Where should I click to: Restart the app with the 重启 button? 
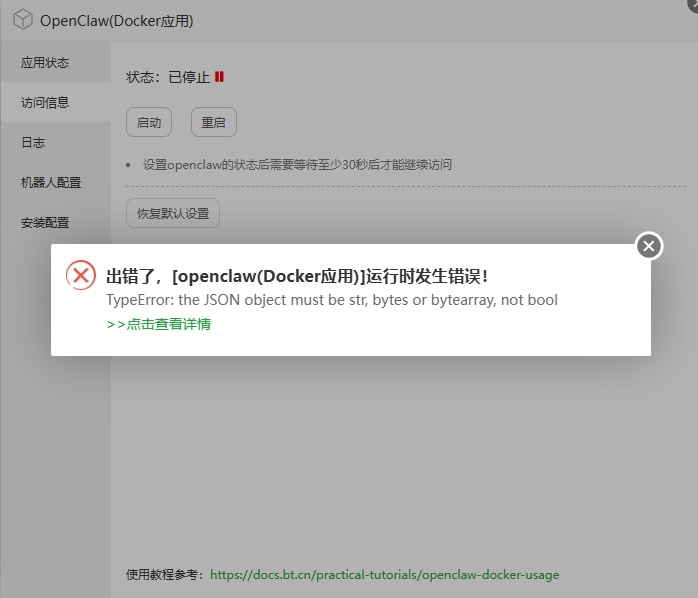tap(214, 122)
